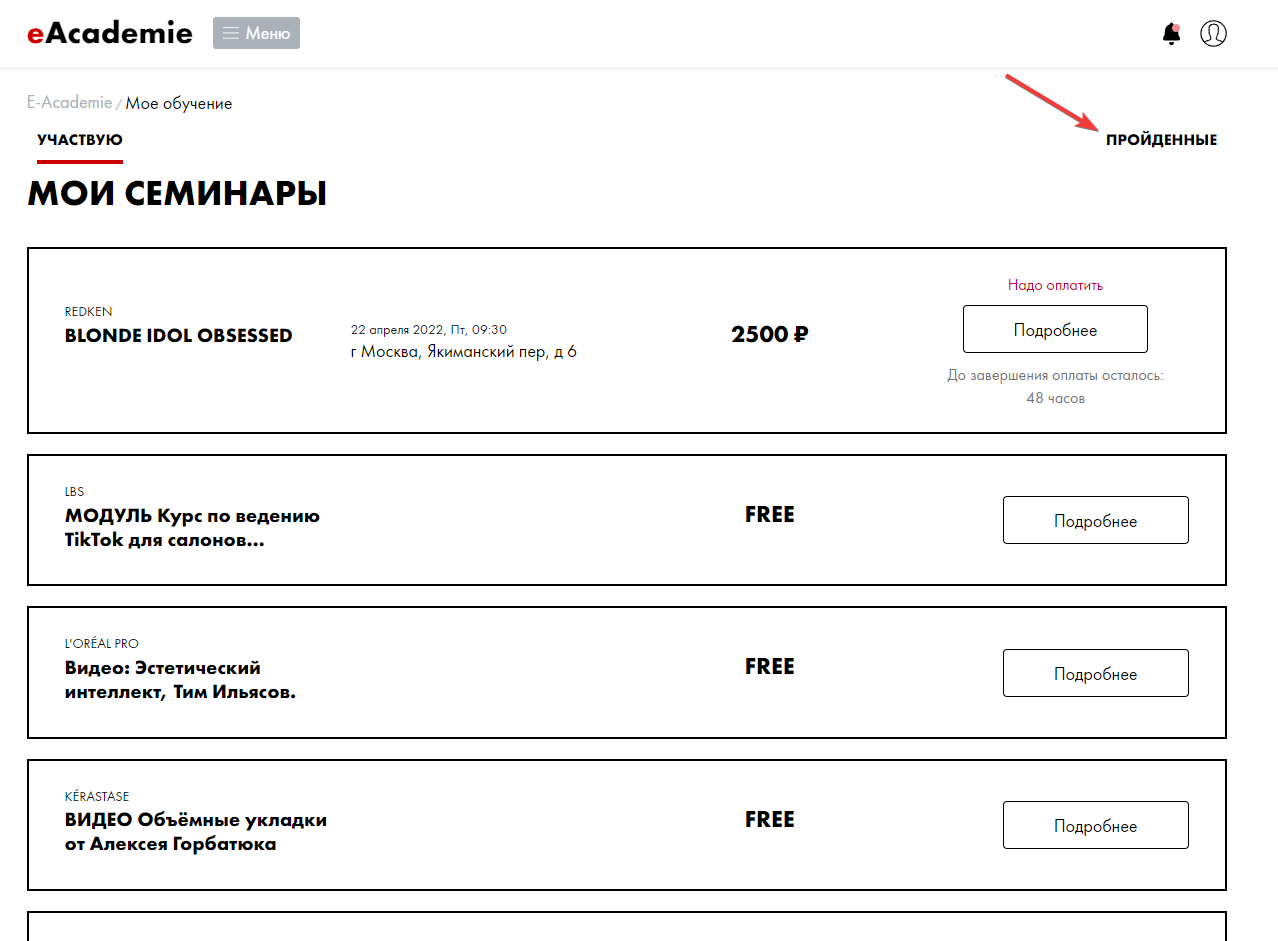Click the eAcademie logo
Viewport: 1278px width, 941px height.
pyautogui.click(x=110, y=33)
